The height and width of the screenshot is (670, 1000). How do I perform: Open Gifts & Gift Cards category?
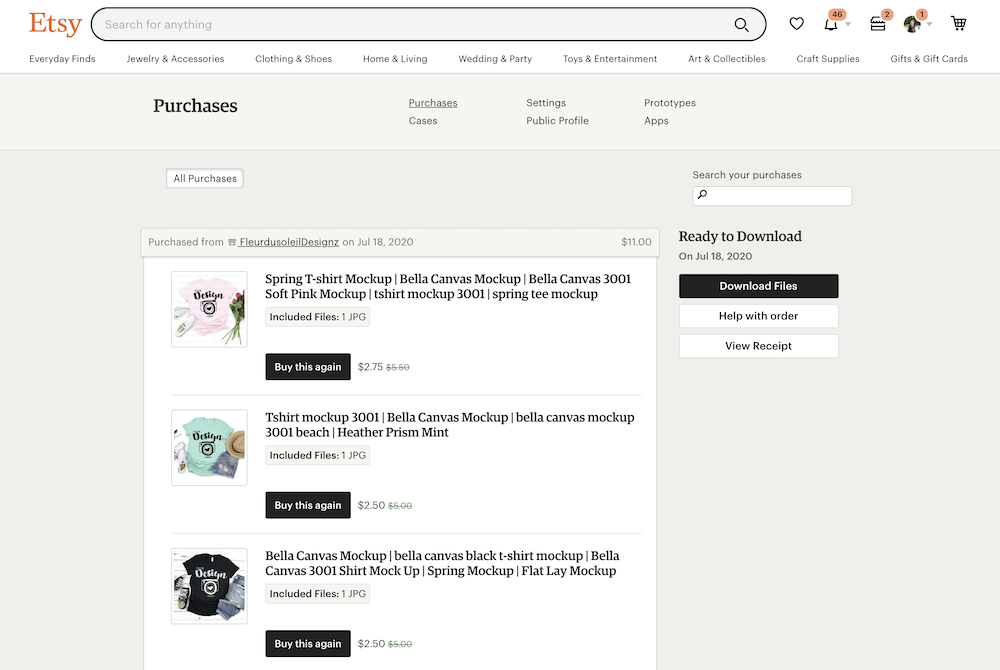929,59
